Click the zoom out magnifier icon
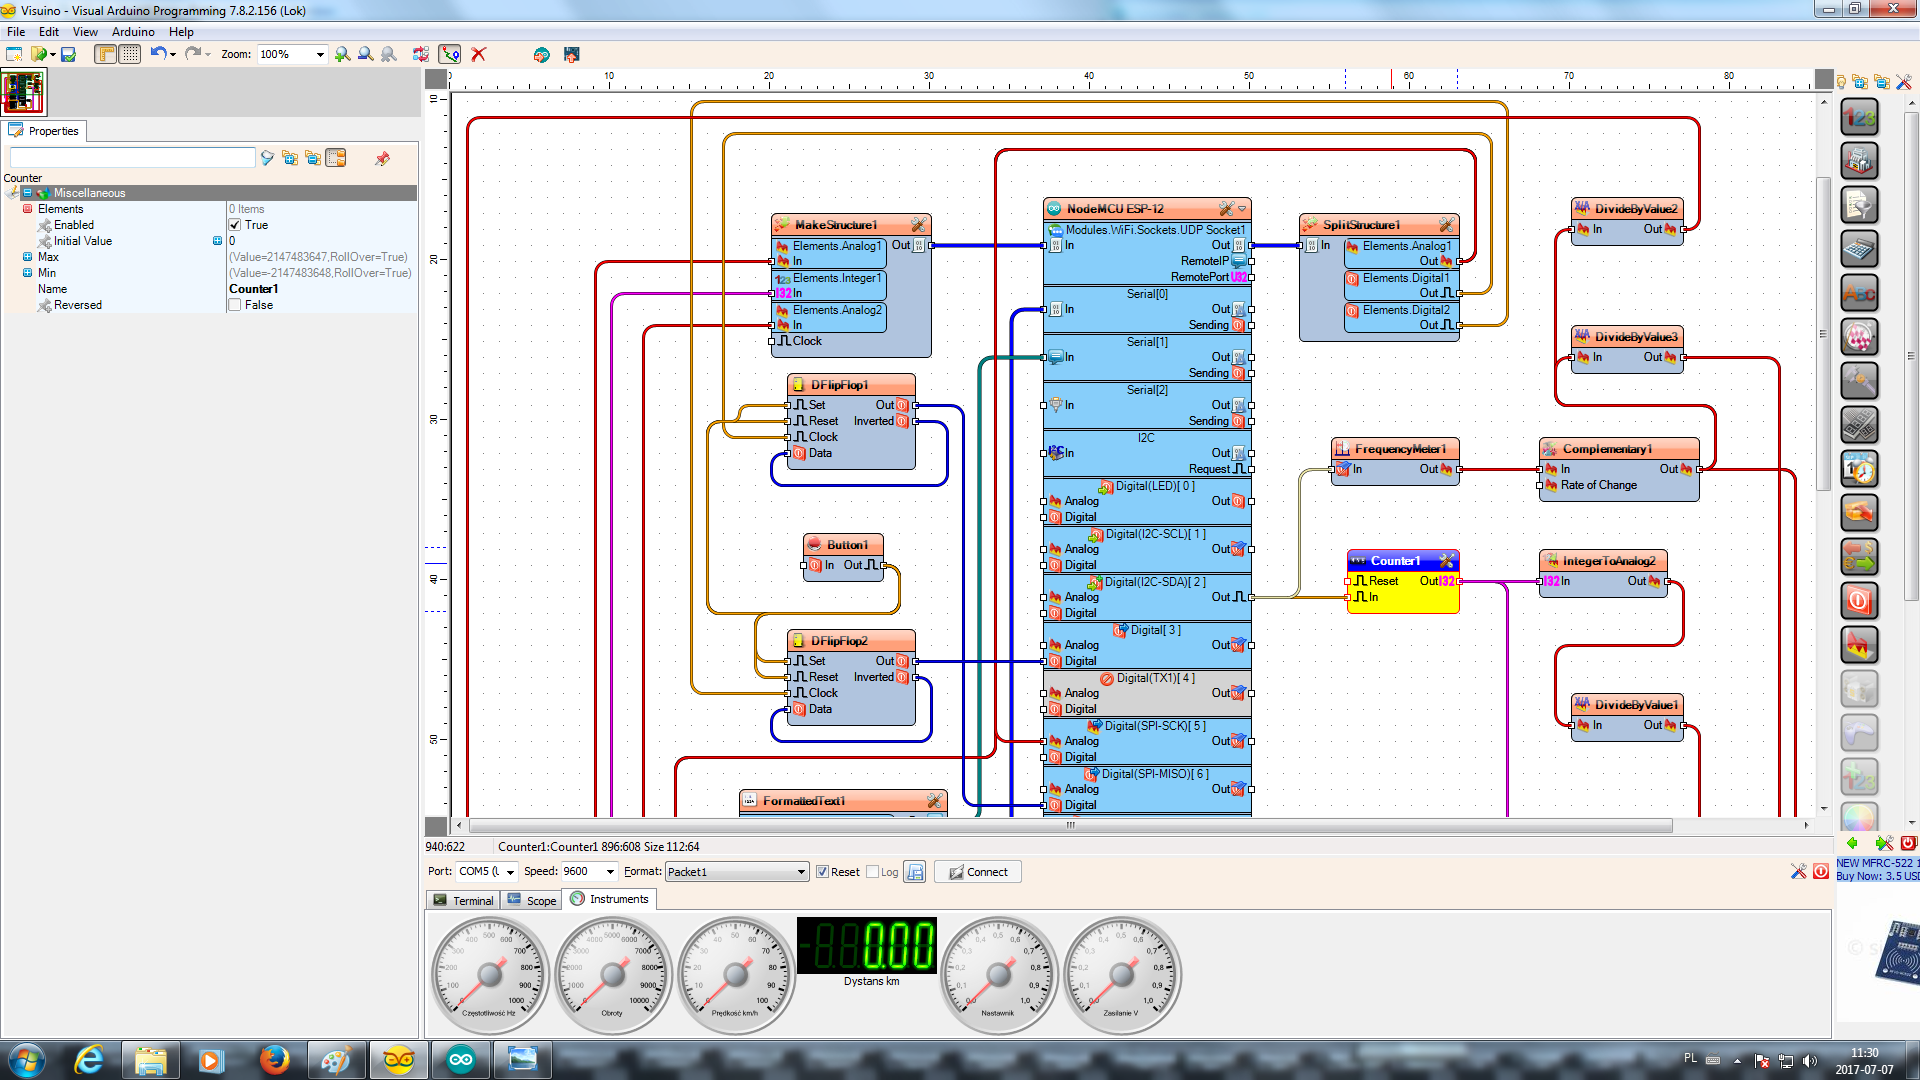The image size is (1920, 1080). [365, 54]
